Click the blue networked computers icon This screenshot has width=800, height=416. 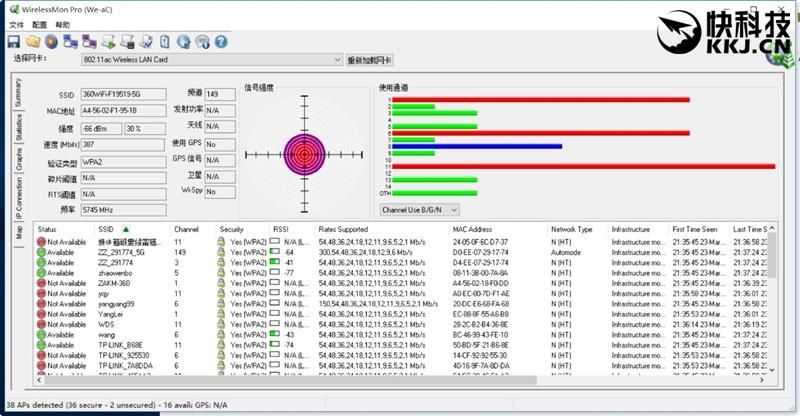(70, 42)
